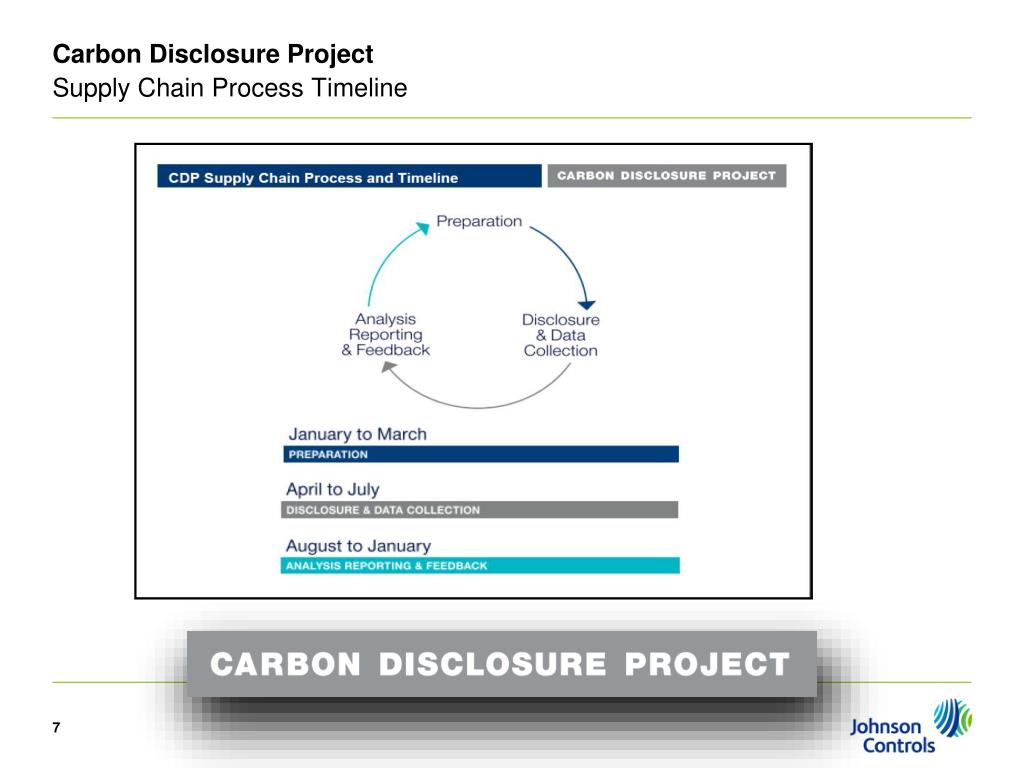Click the subtitle 'Supply Chain Process Timeline'
This screenshot has height=768, width=1024.
pyautogui.click(x=230, y=88)
